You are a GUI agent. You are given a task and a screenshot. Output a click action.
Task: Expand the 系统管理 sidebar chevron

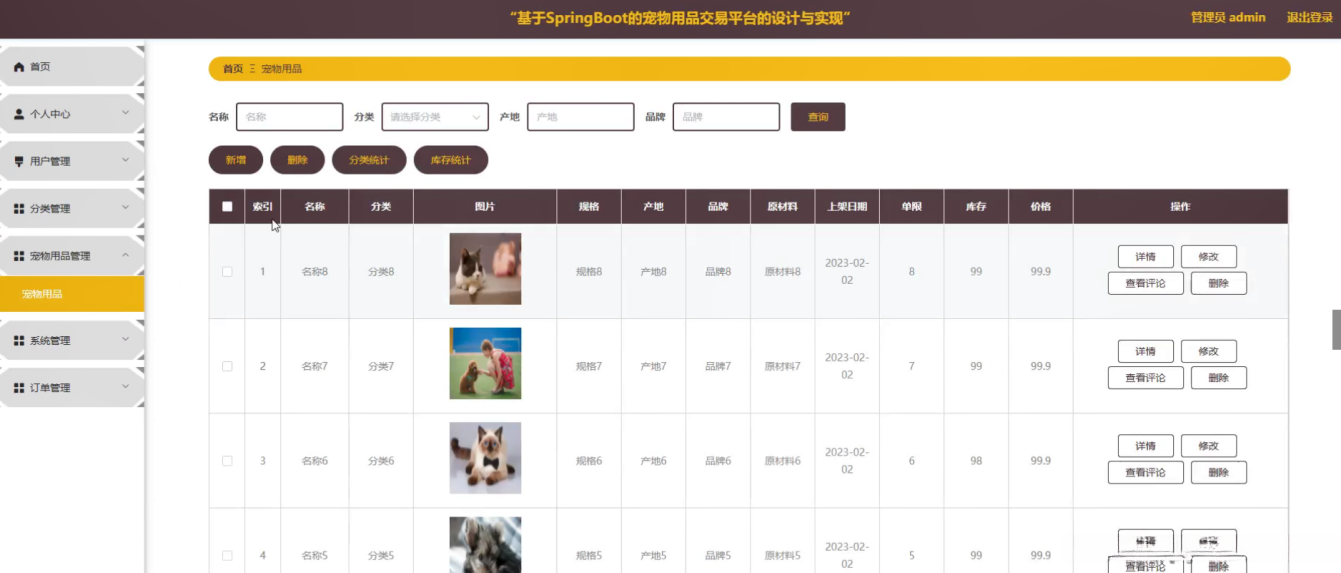click(125, 340)
